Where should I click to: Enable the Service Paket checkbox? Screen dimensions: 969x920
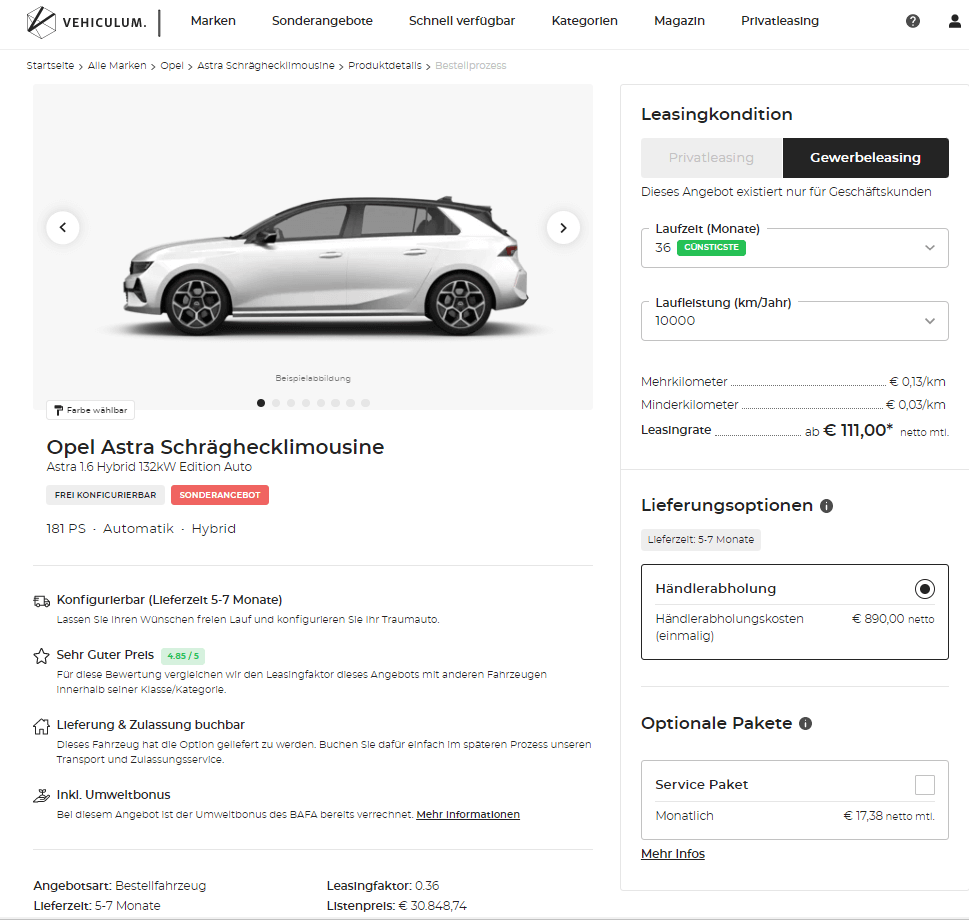pos(925,785)
